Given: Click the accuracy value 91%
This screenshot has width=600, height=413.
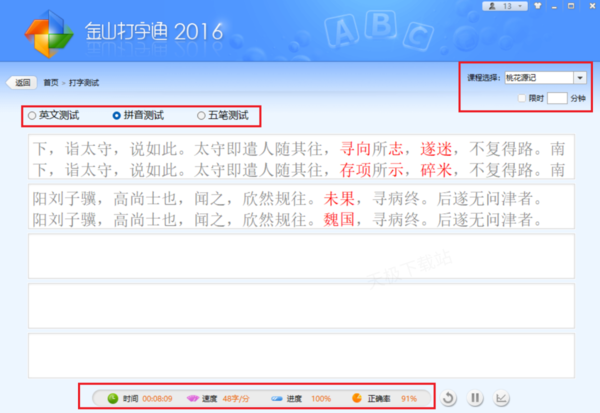Looking at the screenshot, I should click(x=409, y=399).
